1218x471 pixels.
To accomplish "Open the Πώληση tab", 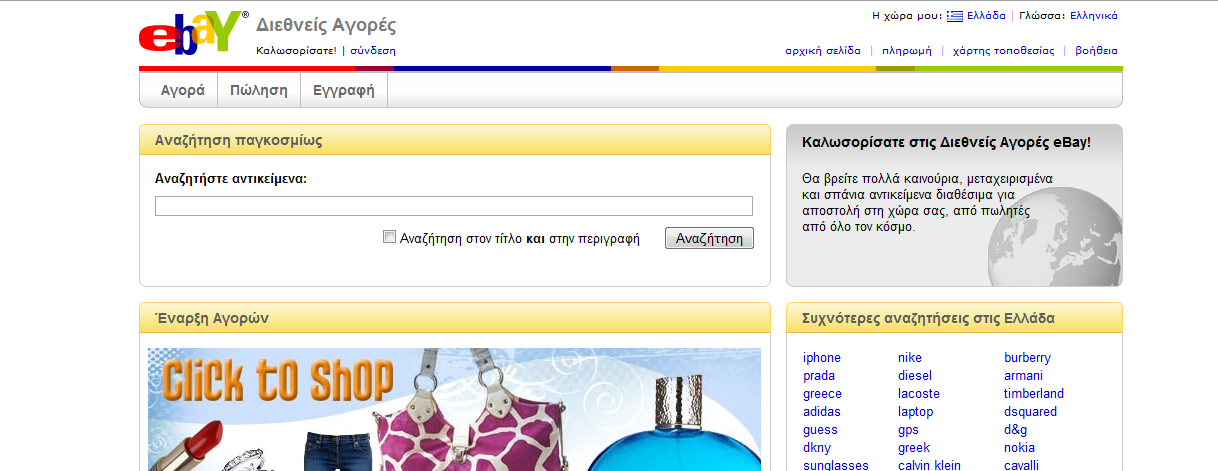I will [x=258, y=90].
